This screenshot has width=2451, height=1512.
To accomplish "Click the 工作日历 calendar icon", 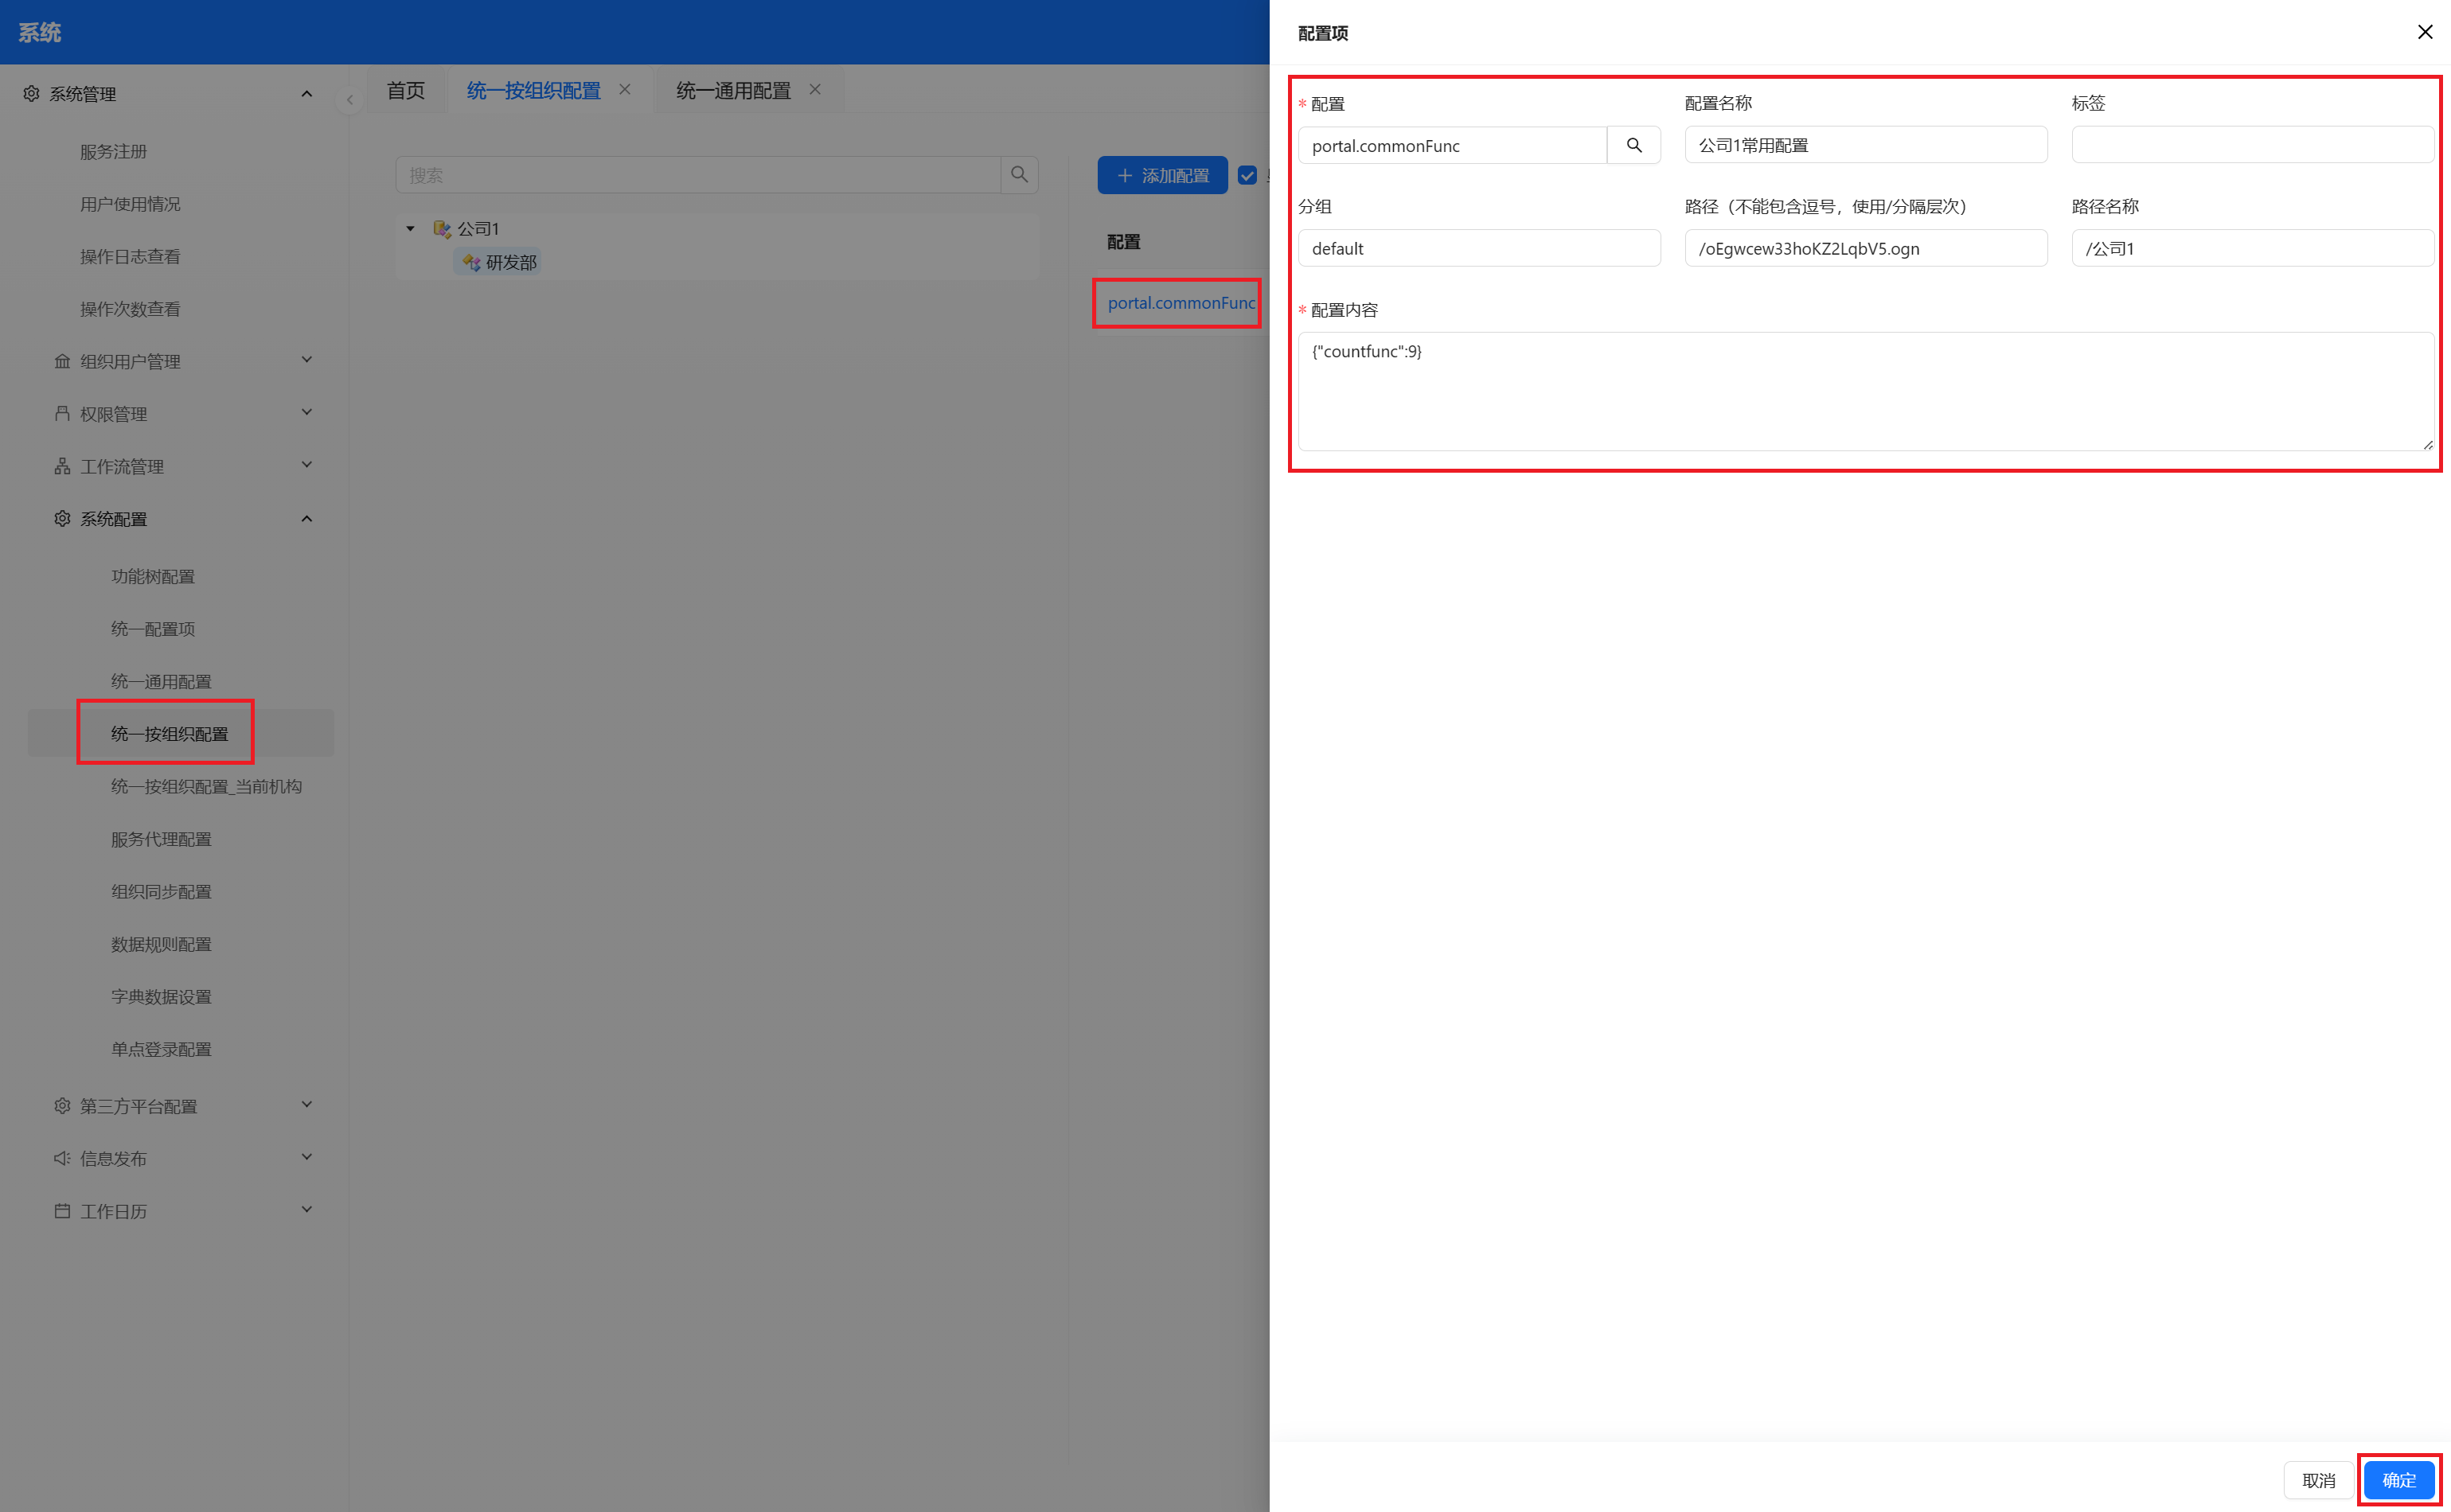I will click(x=62, y=1210).
